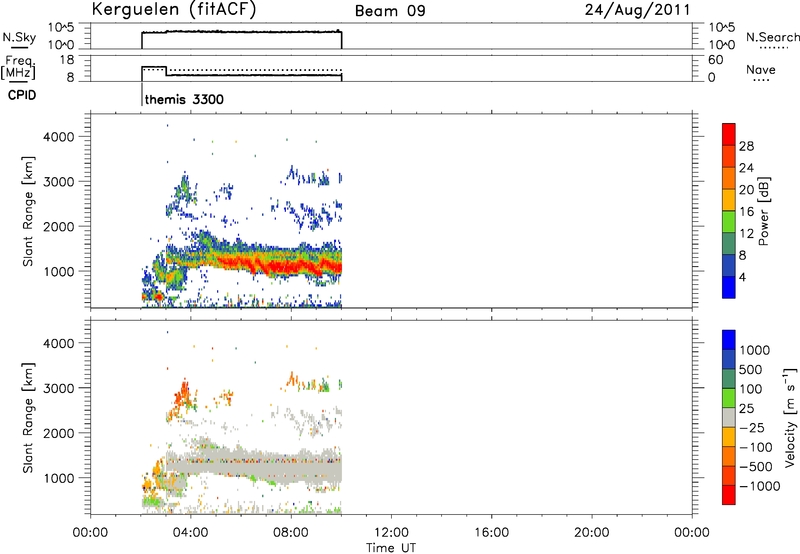Click the 12:00 time axis label
800x554 pixels.
[x=391, y=533]
